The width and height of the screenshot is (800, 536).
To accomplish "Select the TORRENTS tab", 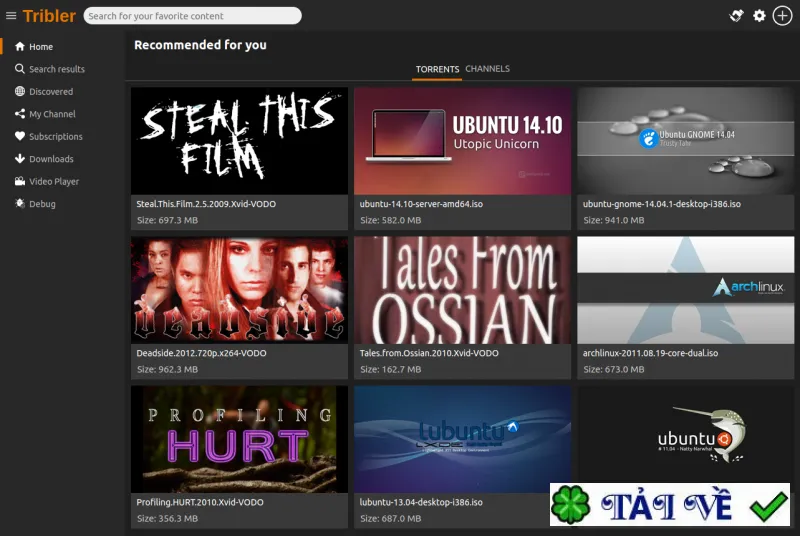I will pos(437,69).
